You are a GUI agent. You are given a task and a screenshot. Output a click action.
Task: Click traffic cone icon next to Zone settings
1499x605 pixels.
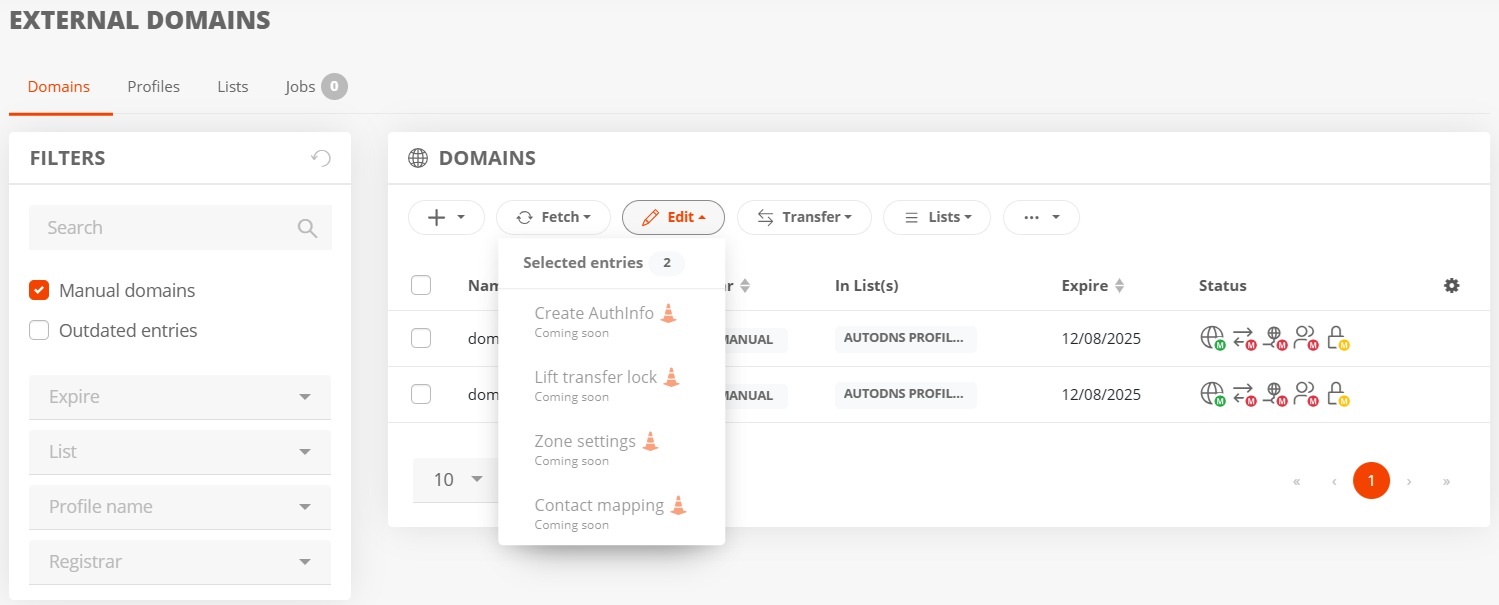650,441
